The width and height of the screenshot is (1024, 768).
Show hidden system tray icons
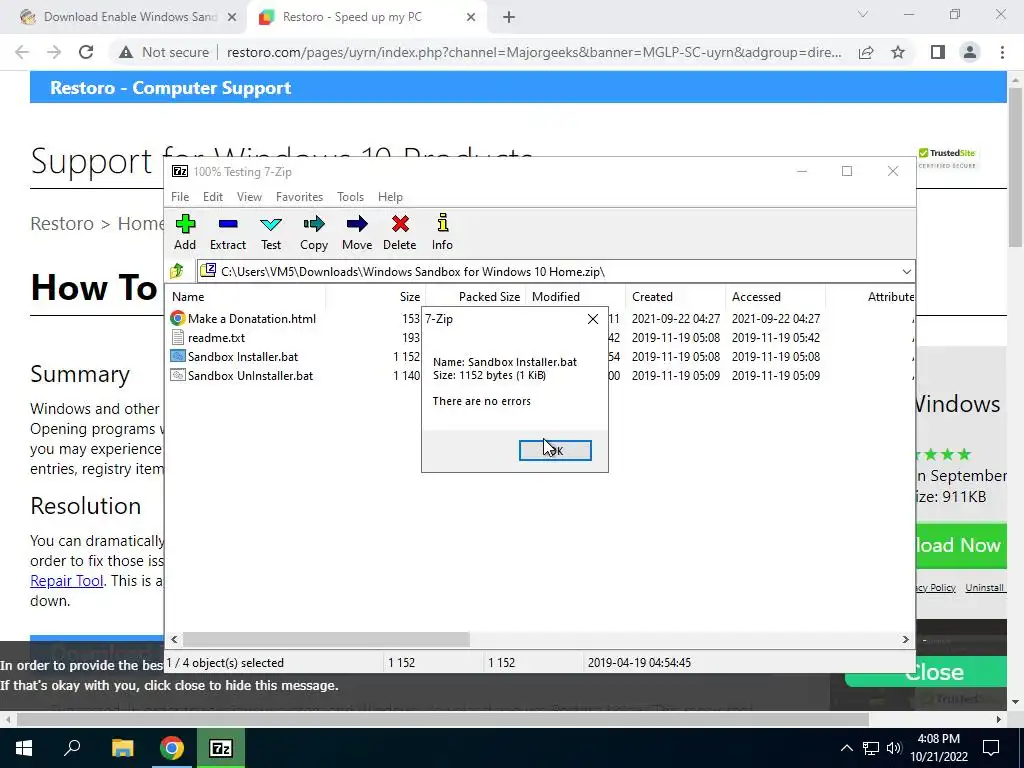(x=846, y=748)
